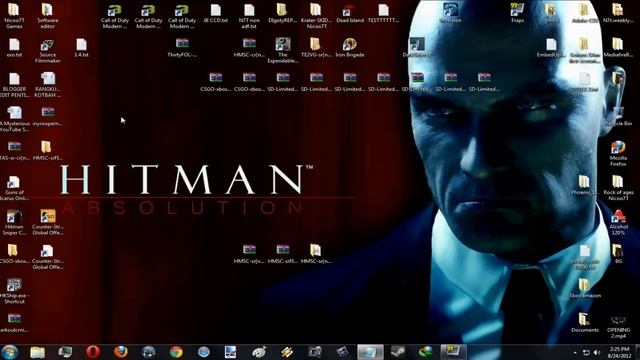Select the Rock of ages Nicoo7T folder
Screen dimensions: 640x360
point(618,188)
